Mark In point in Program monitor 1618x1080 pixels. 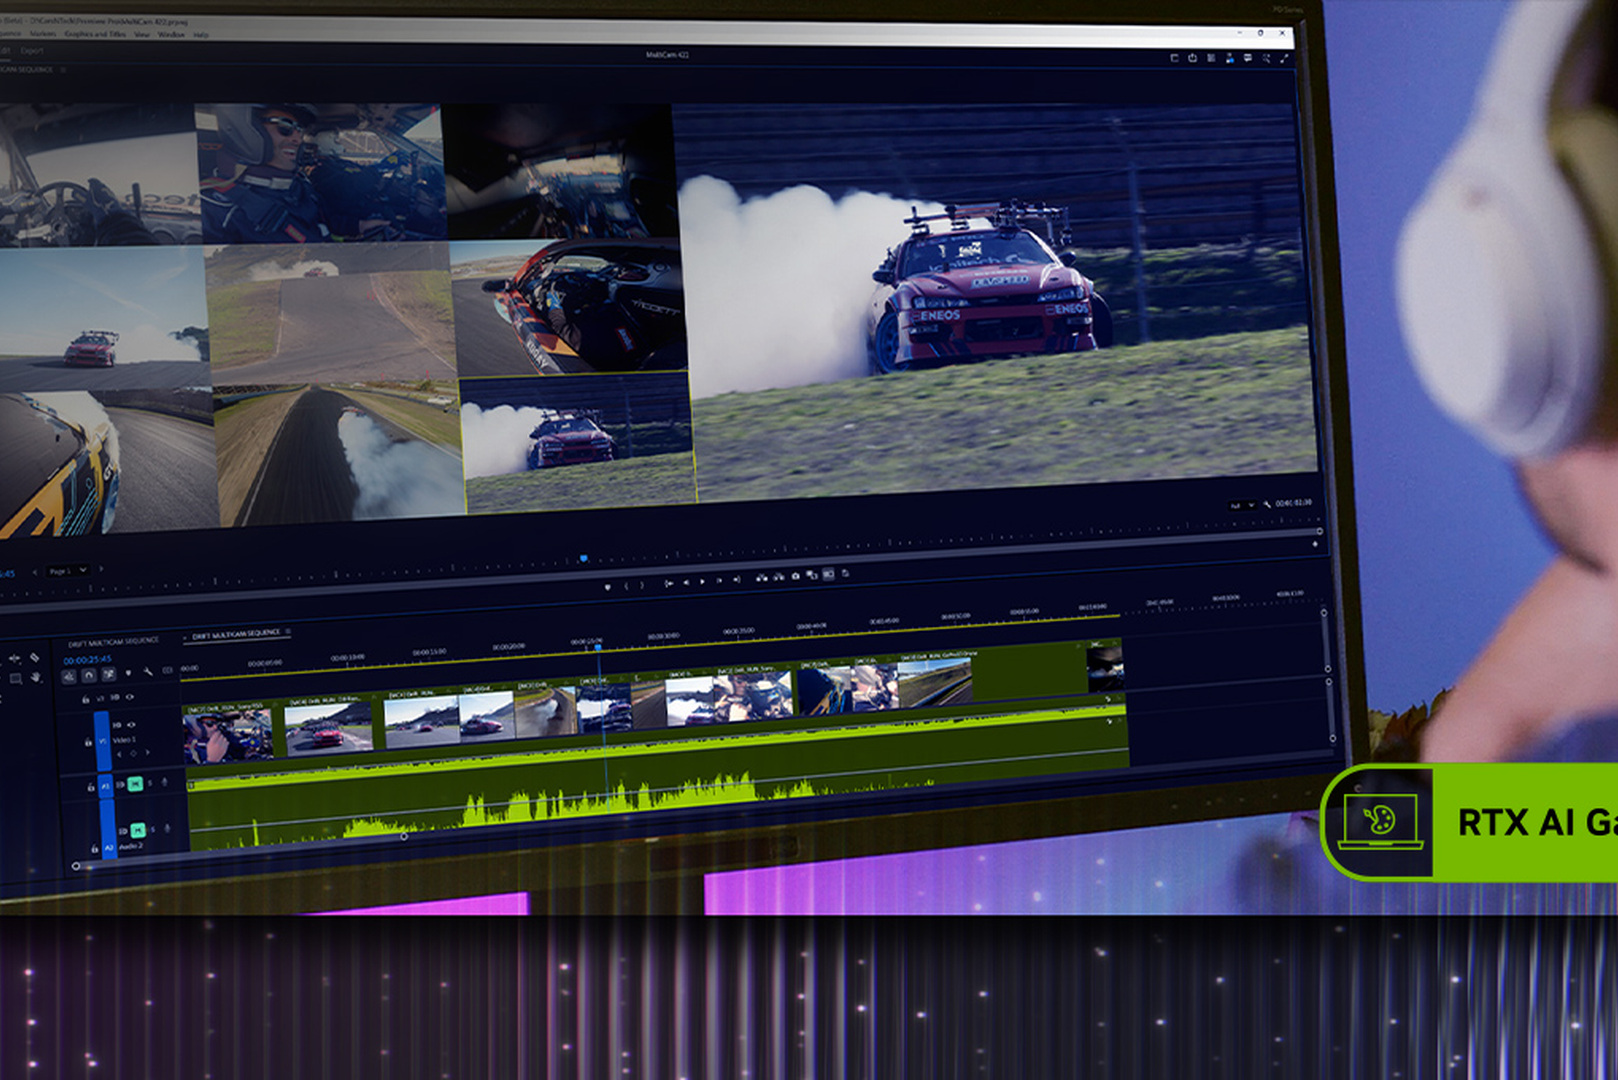pyautogui.click(x=626, y=585)
